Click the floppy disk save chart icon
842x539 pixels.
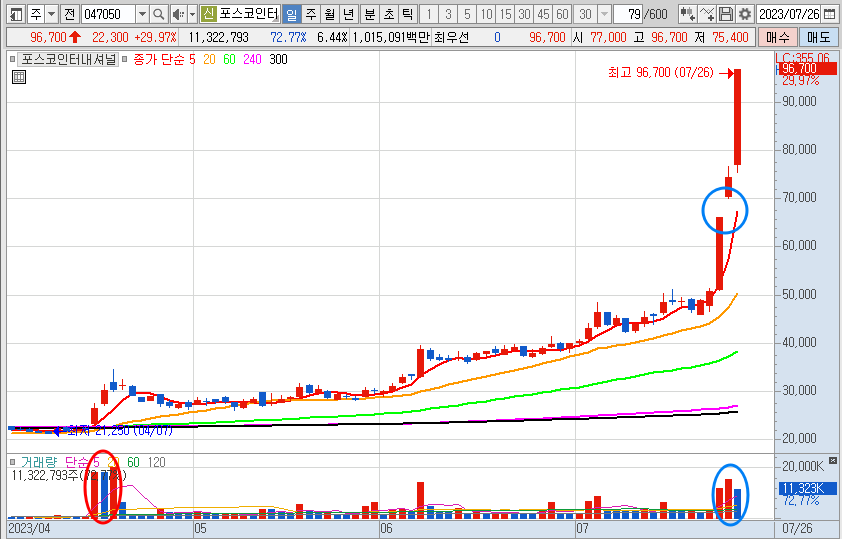click(726, 14)
